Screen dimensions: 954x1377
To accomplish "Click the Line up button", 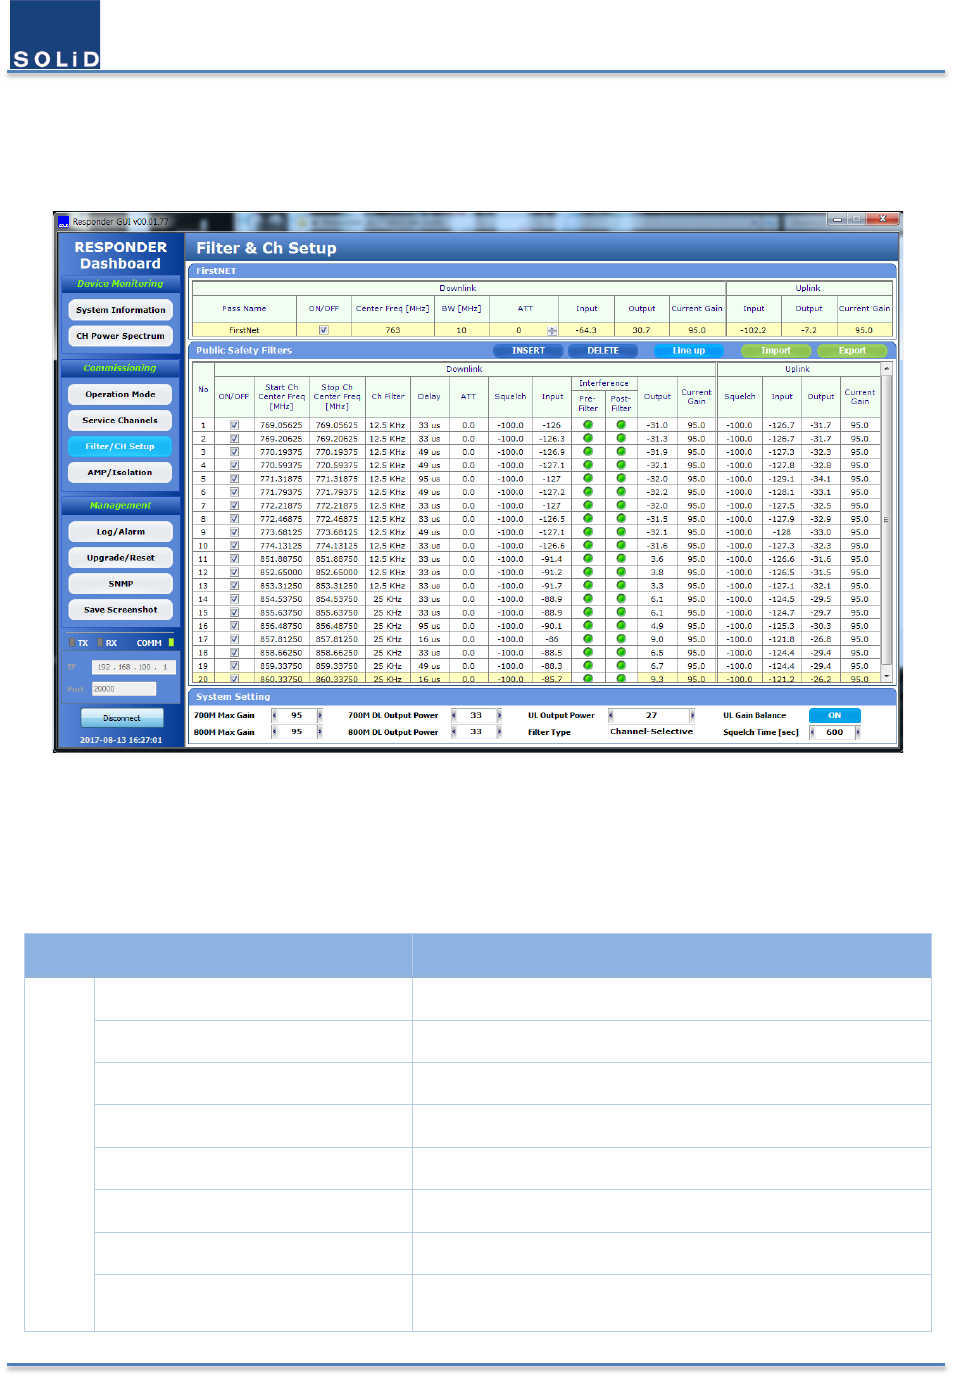I will (689, 351).
